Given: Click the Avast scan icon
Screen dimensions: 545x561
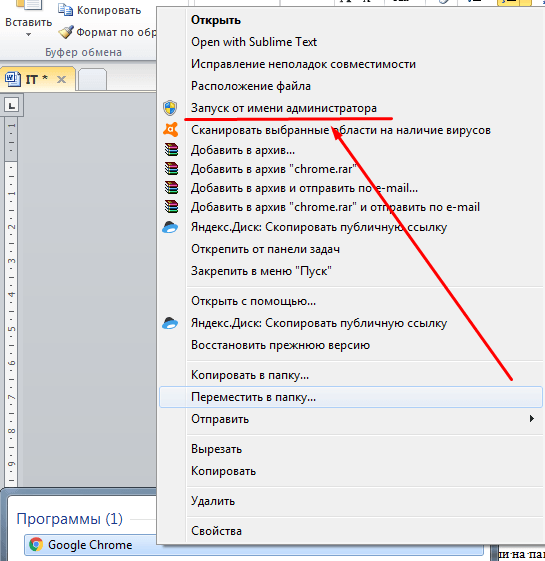Looking at the screenshot, I should coord(170,130).
